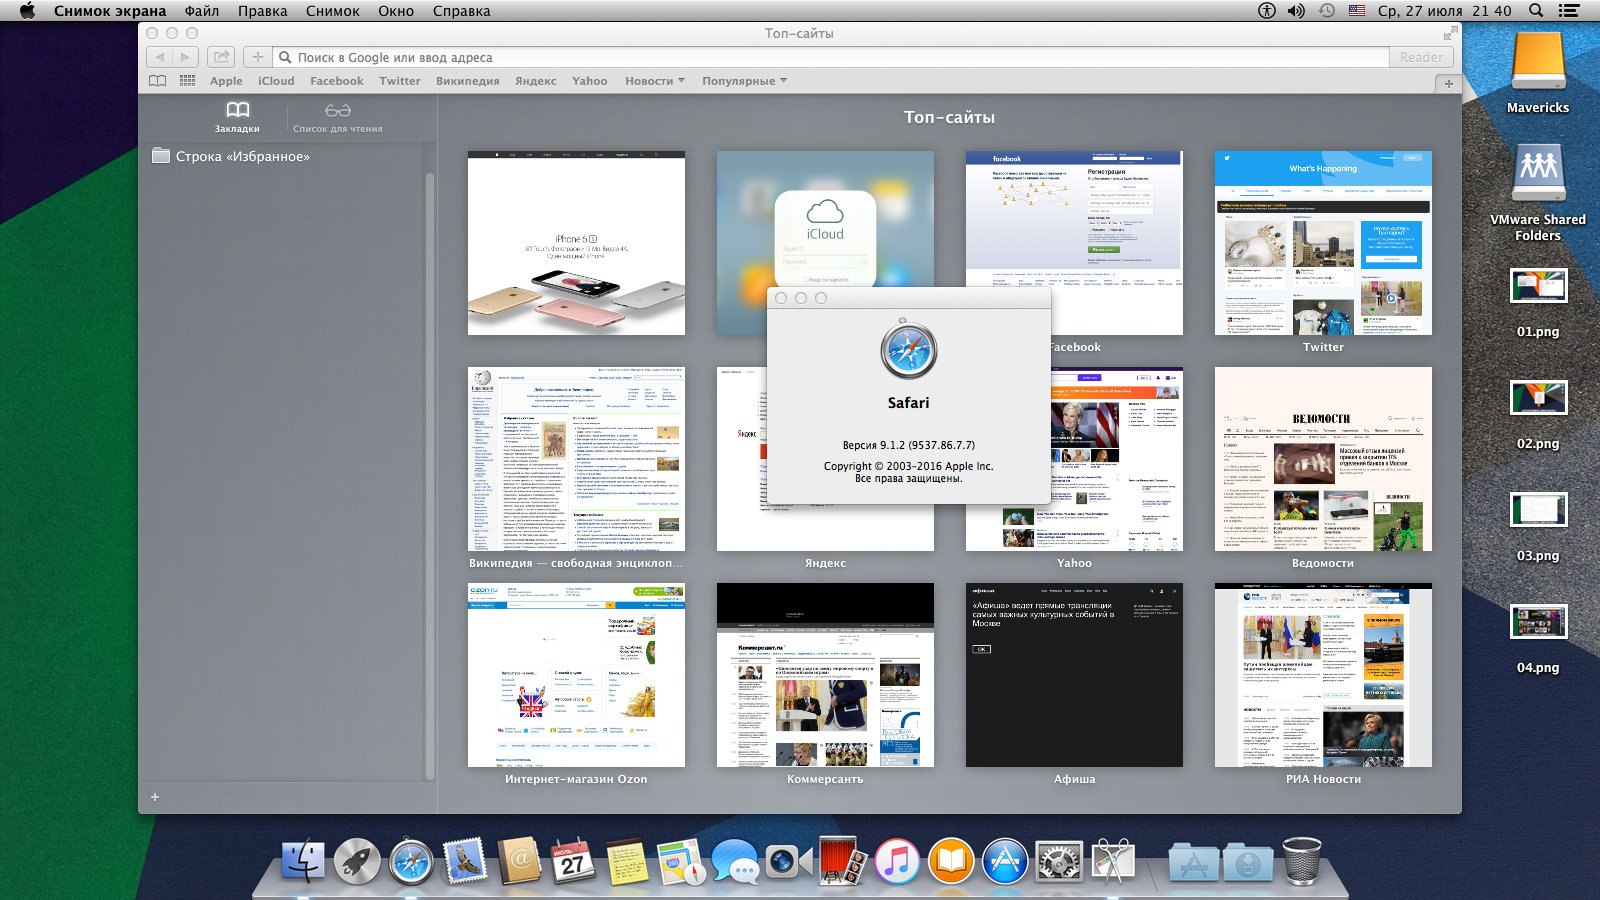Open the Apple favorites link
This screenshot has width=1600, height=900.
226,81
